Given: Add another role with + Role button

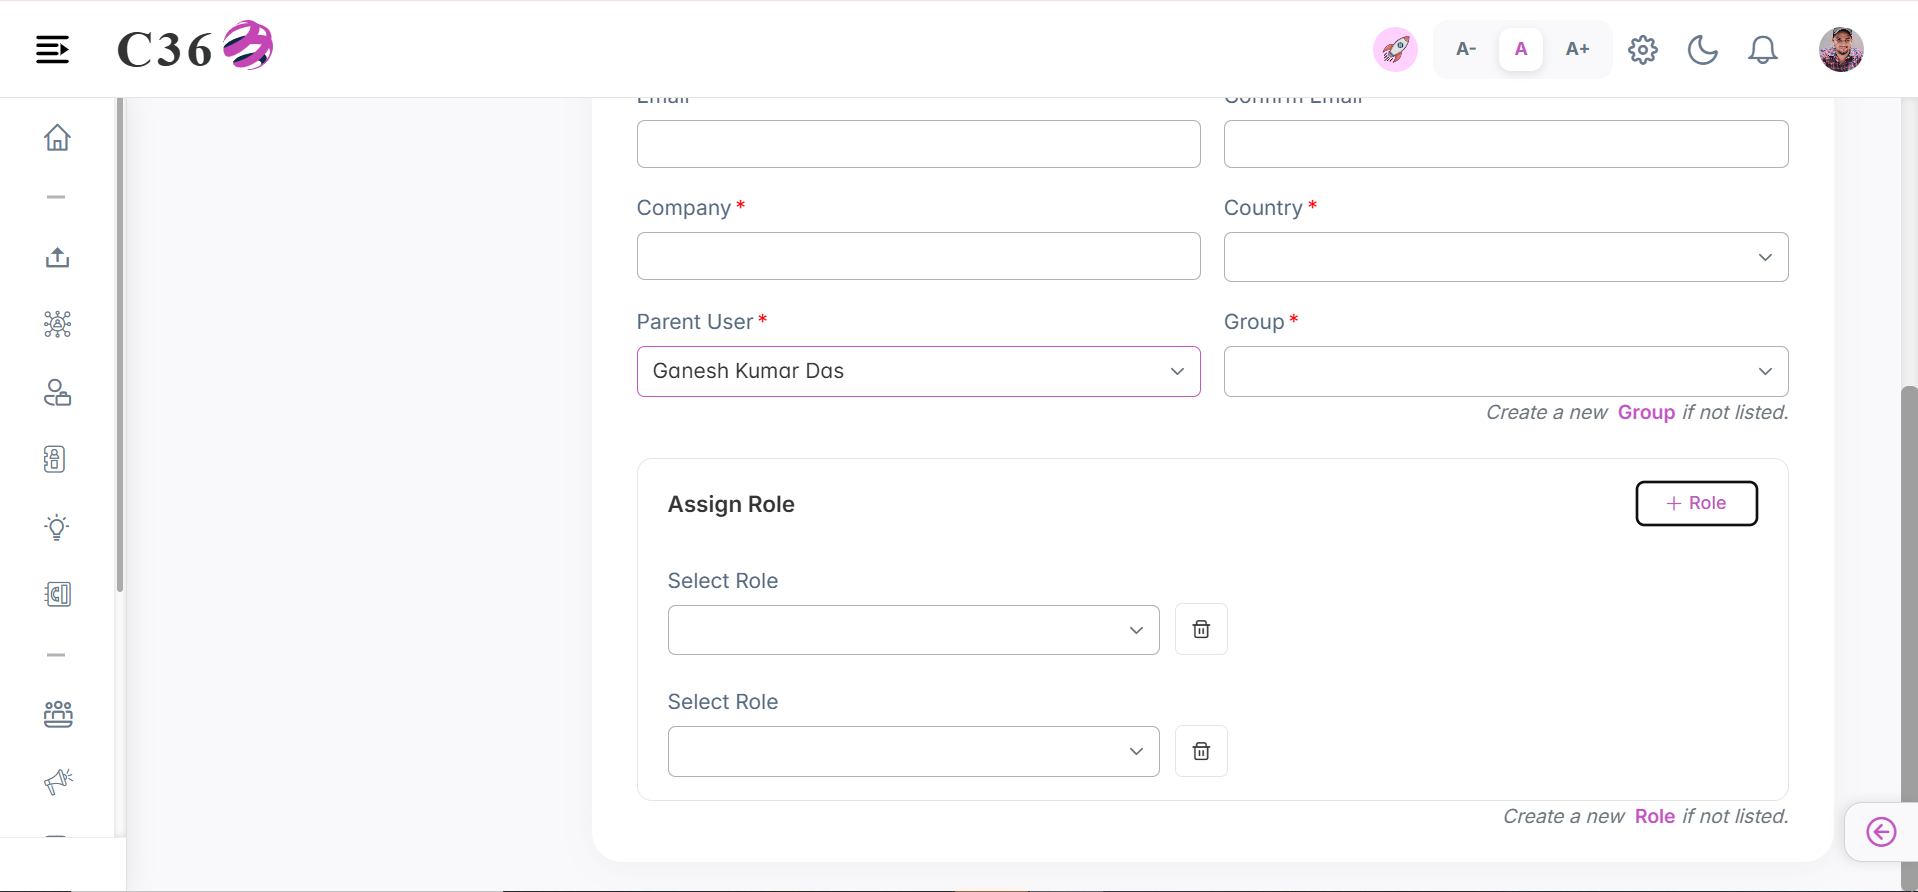Looking at the screenshot, I should (x=1696, y=503).
